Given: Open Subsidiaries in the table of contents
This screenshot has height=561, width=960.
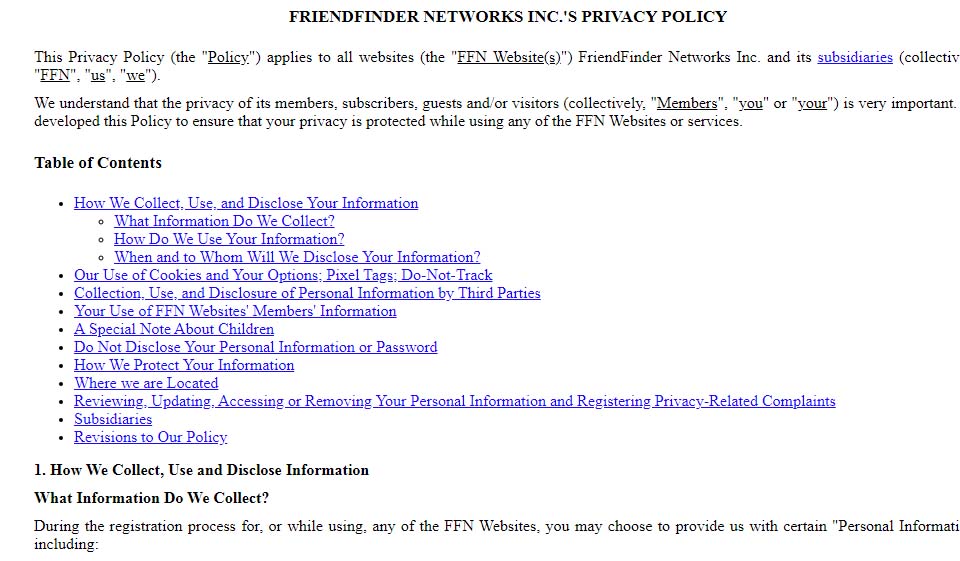Looking at the screenshot, I should (113, 419).
